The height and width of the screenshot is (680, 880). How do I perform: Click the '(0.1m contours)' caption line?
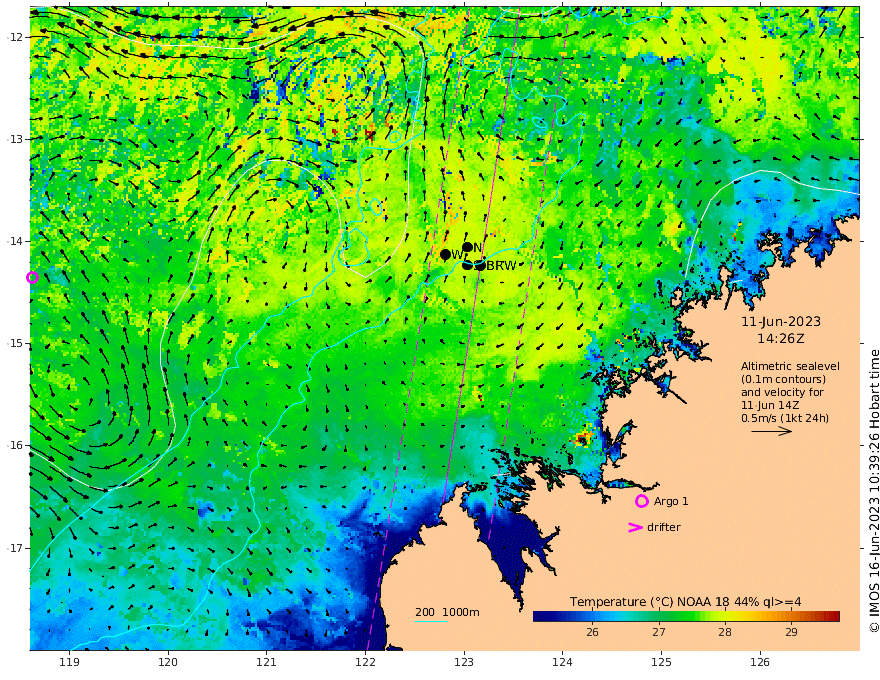(783, 379)
